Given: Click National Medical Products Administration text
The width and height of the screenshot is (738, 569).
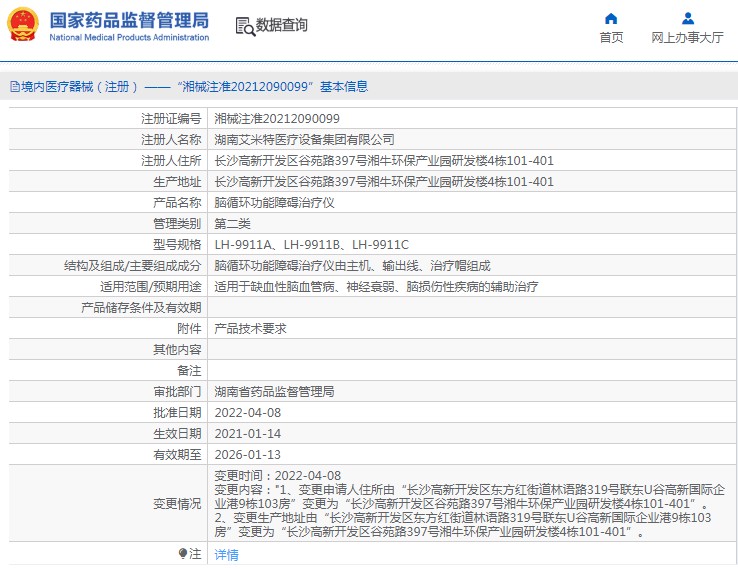Looking at the screenshot, I should tap(129, 37).
